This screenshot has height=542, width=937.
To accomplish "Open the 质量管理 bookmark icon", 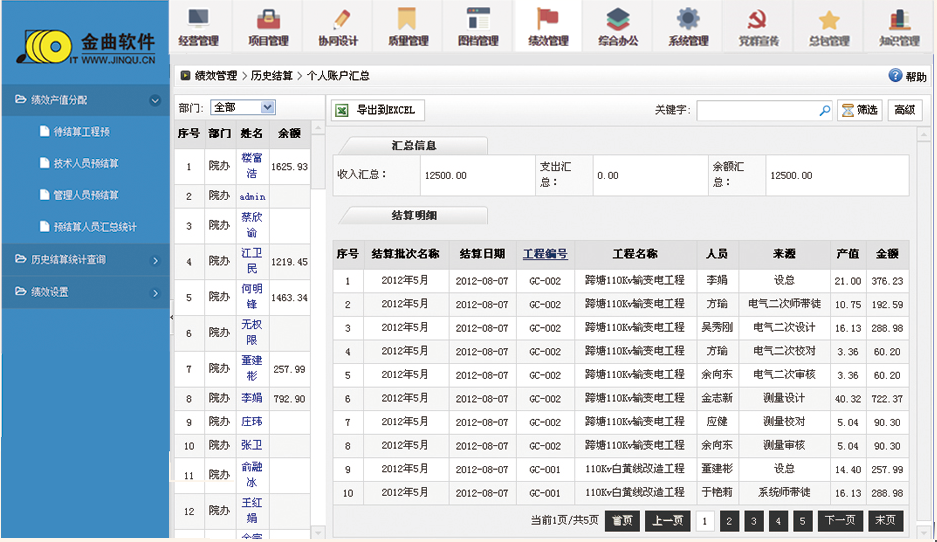I will pyautogui.click(x=407, y=19).
